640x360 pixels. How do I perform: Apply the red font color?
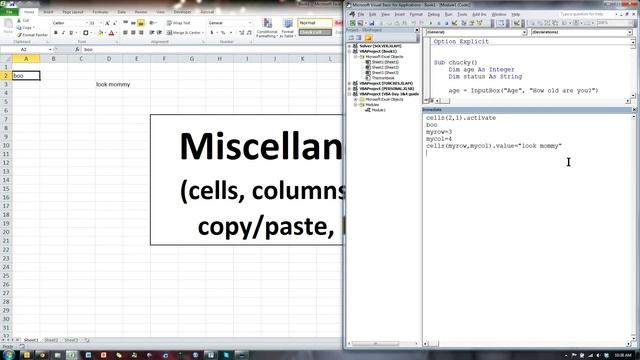[x=111, y=33]
